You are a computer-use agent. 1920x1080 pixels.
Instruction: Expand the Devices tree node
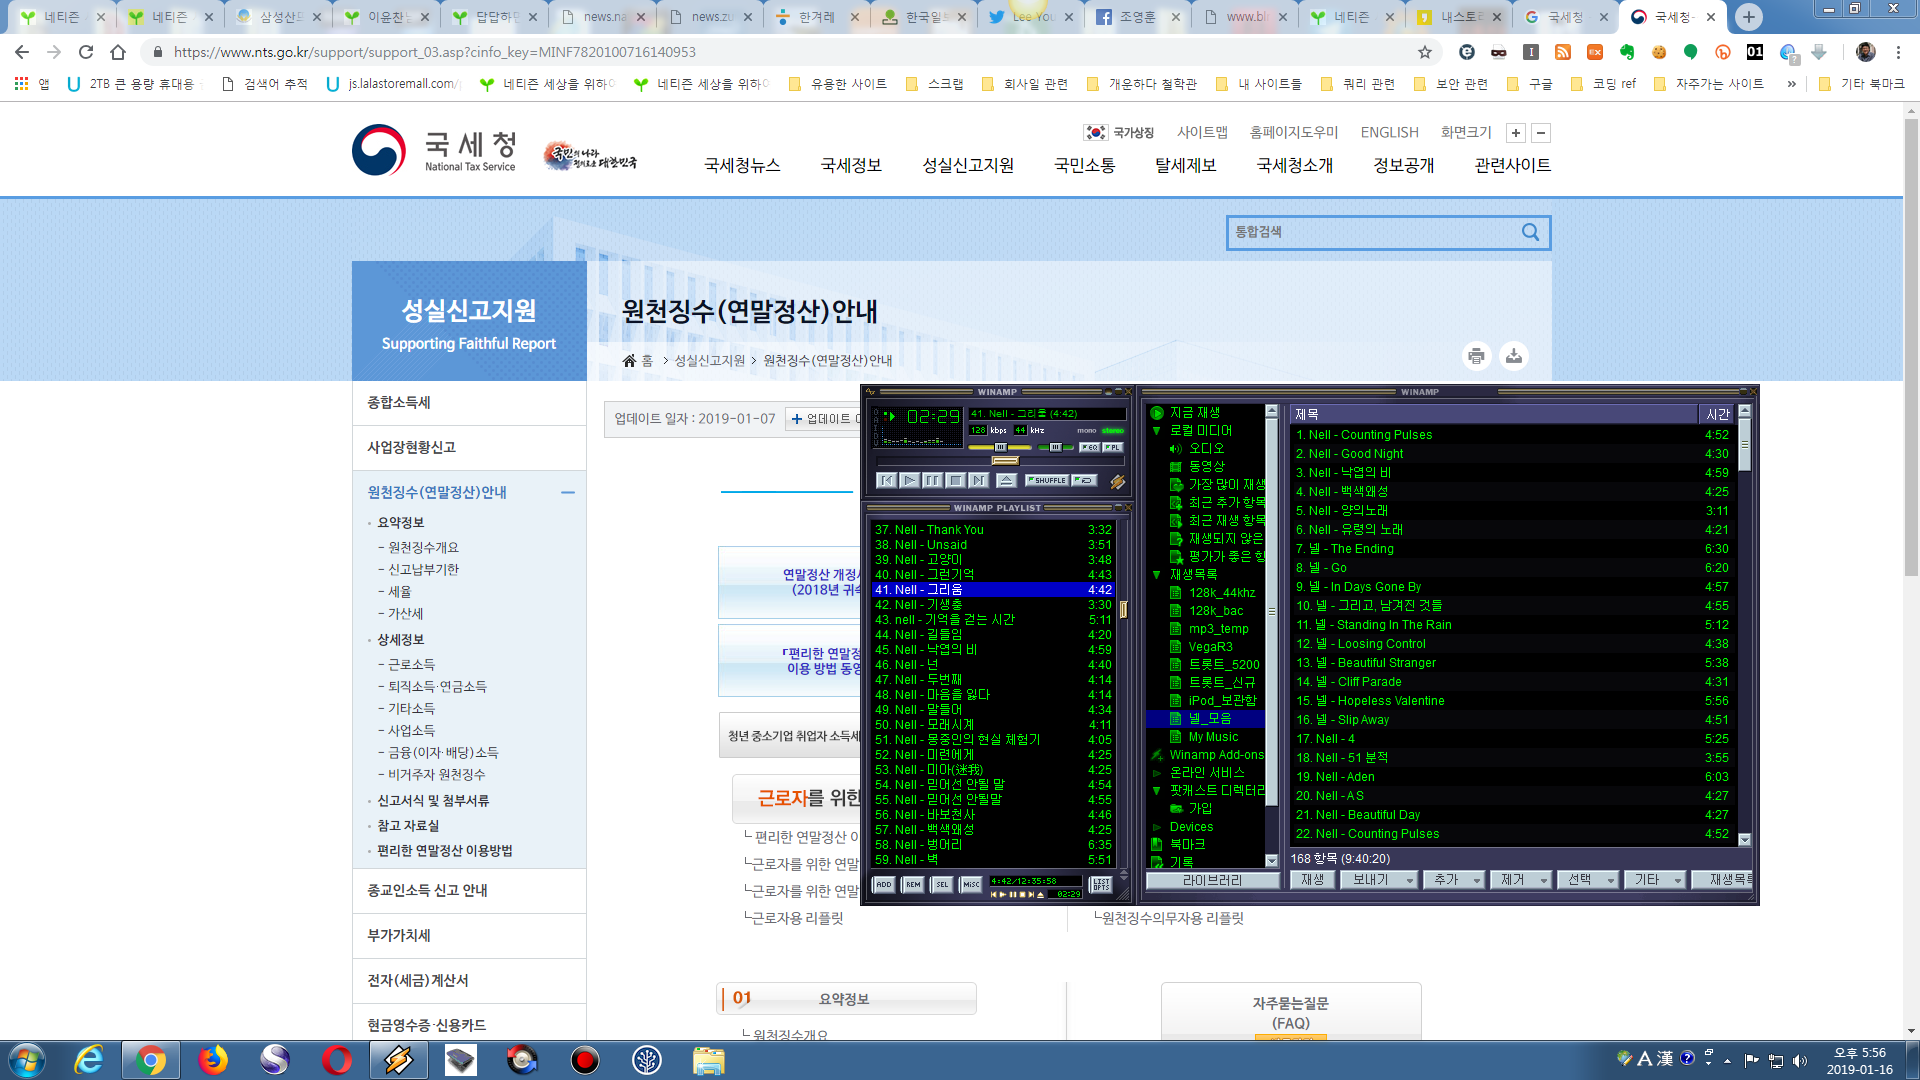coord(1156,827)
